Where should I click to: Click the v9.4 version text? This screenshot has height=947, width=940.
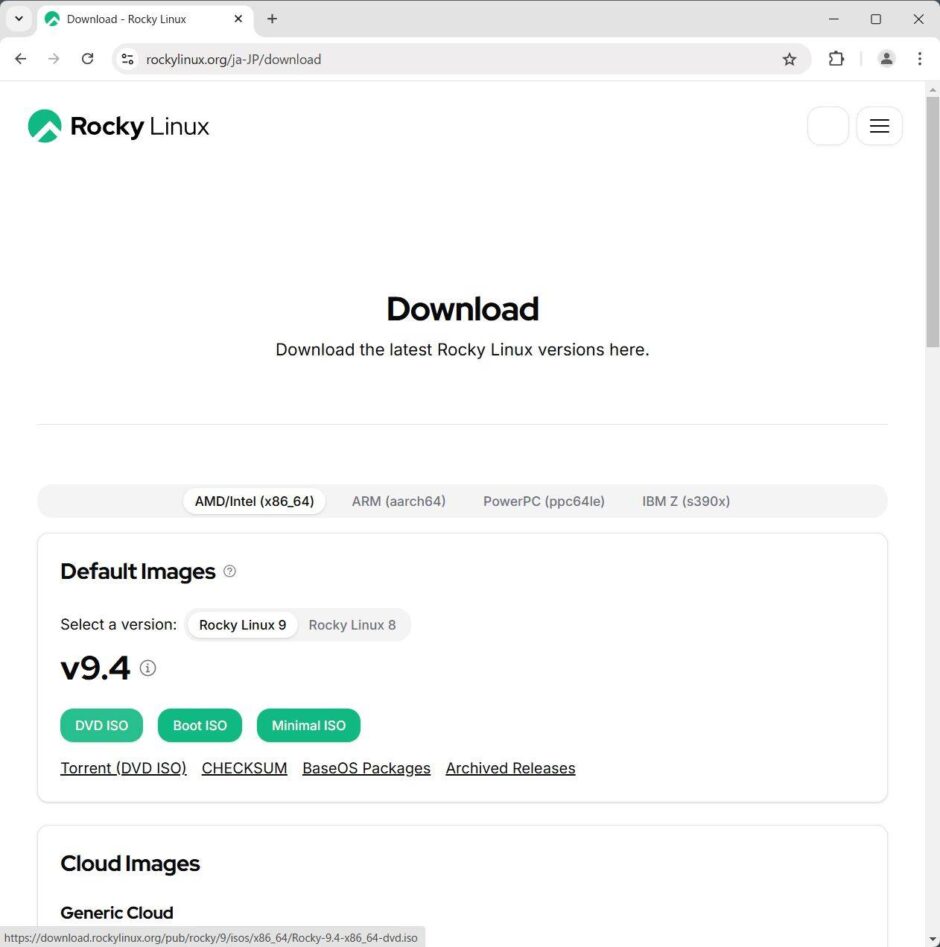(x=95, y=667)
